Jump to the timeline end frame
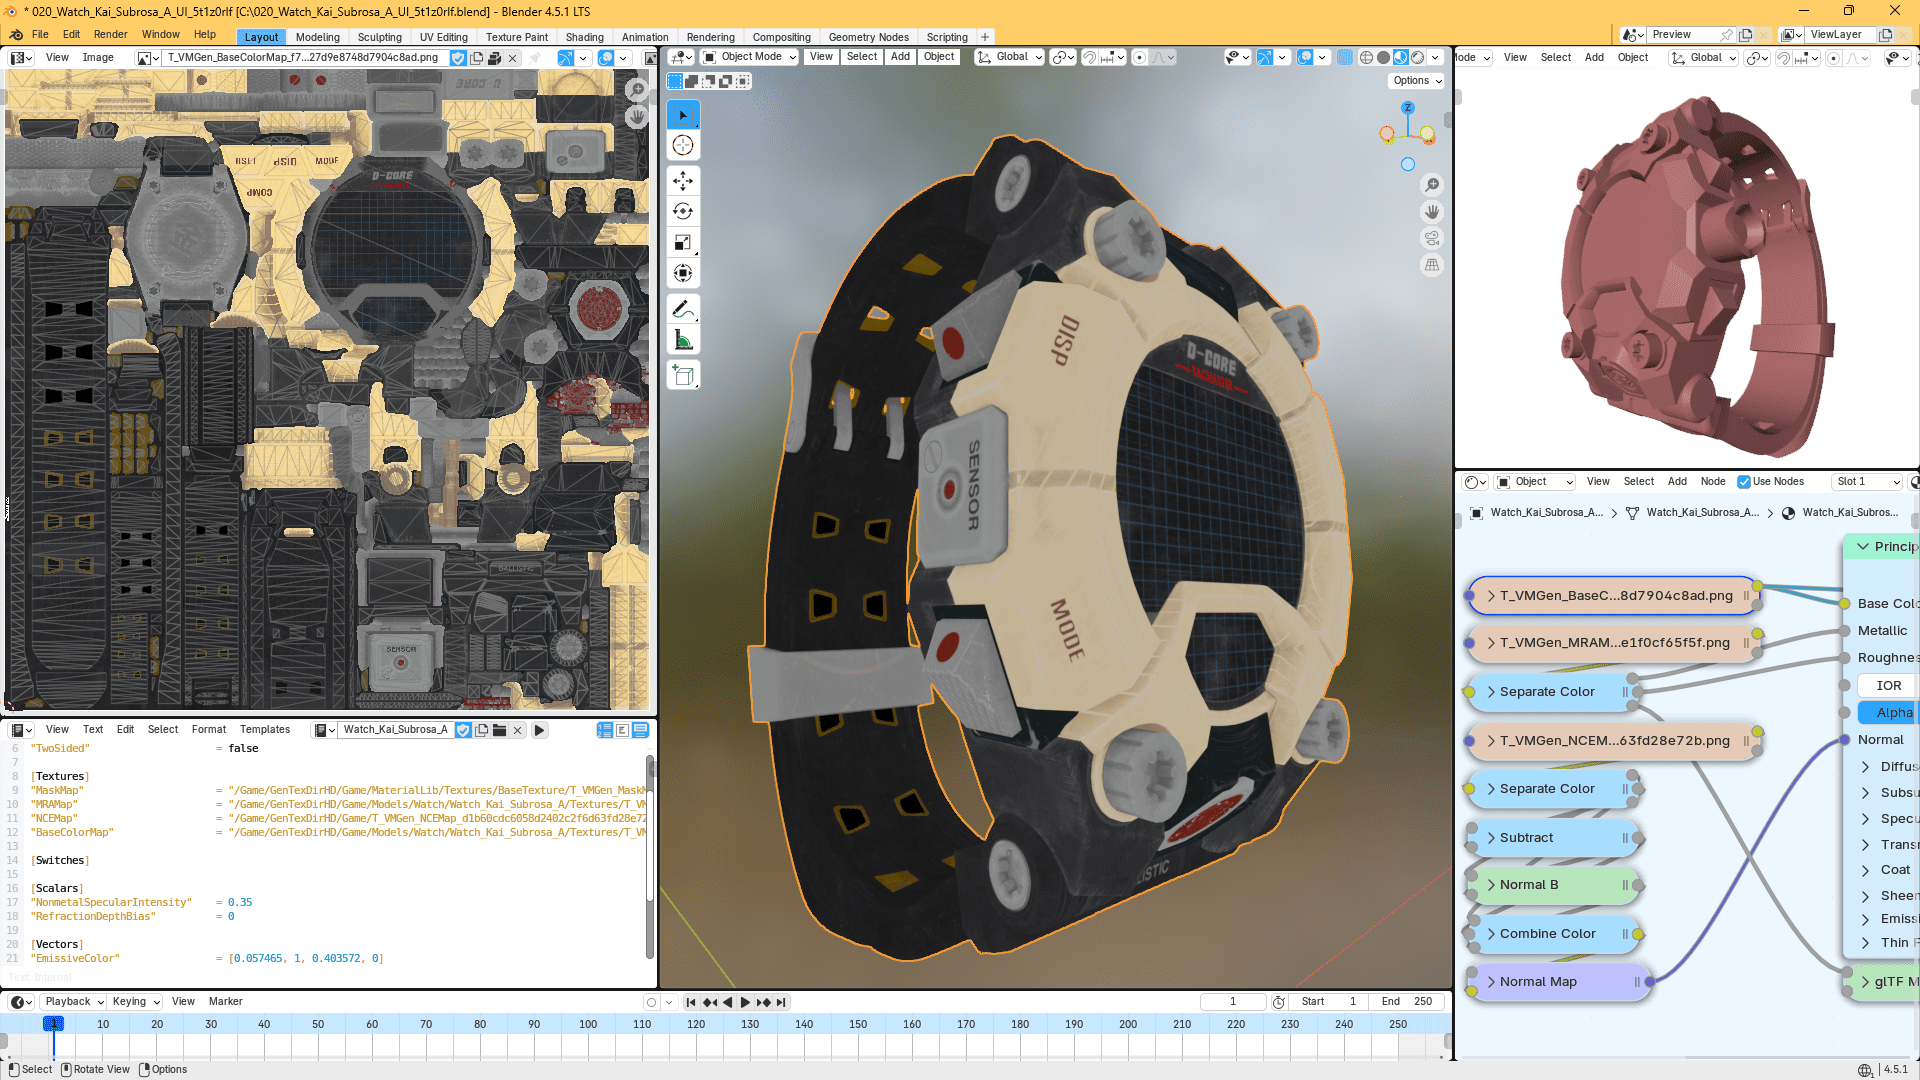 pyautogui.click(x=781, y=1002)
